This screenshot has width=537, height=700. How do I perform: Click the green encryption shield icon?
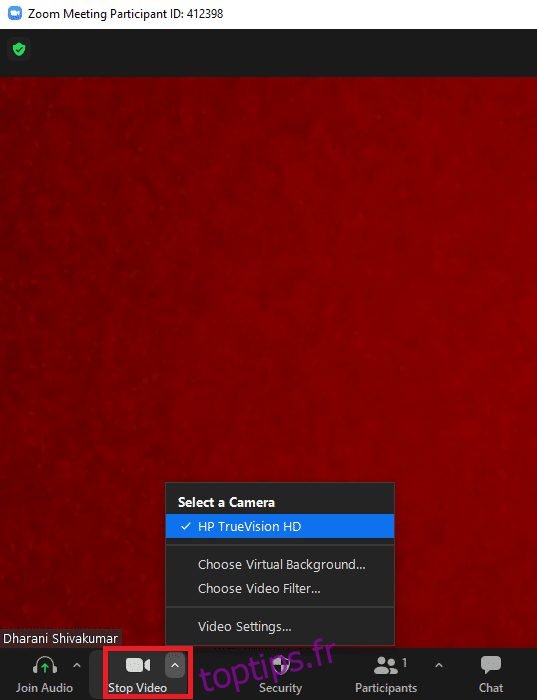(x=19, y=49)
